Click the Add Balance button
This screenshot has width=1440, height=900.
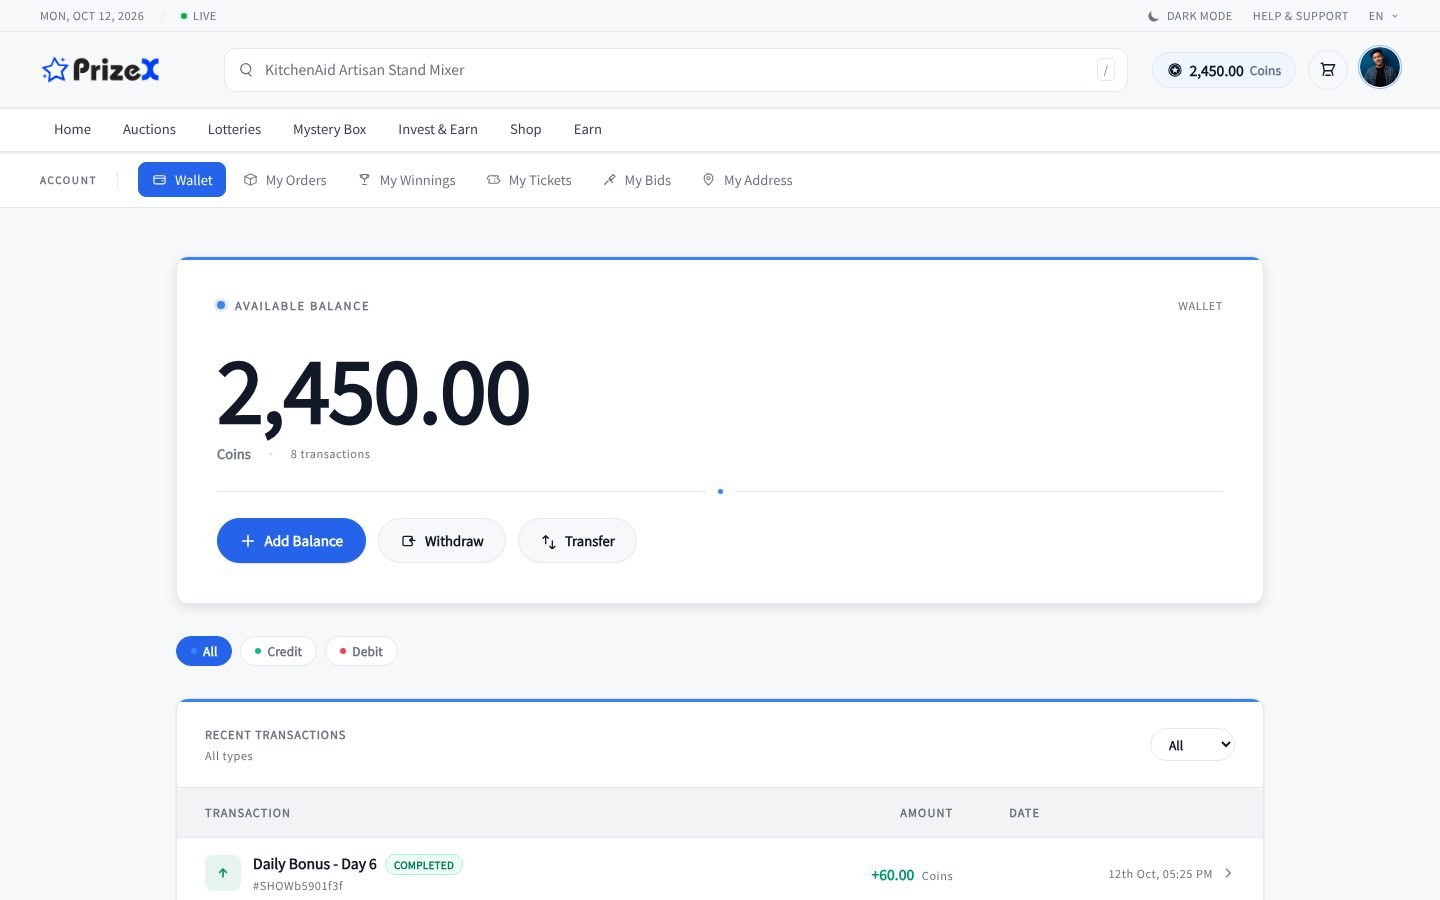tap(291, 541)
